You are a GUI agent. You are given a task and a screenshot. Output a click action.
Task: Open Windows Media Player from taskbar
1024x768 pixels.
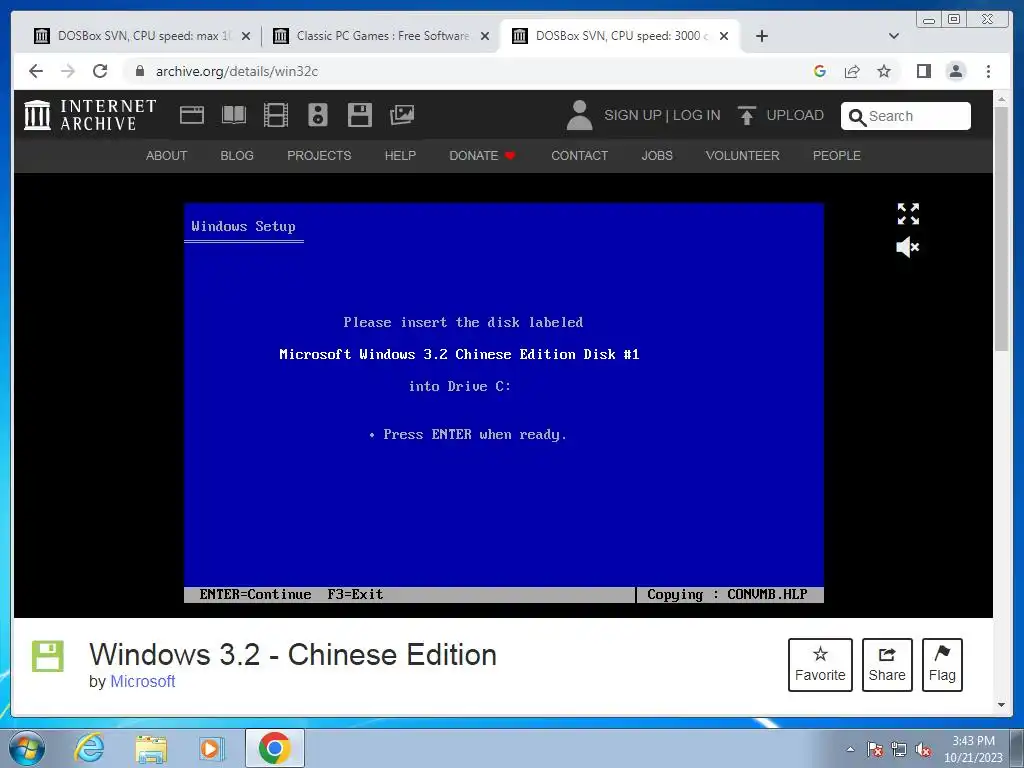pyautogui.click(x=211, y=748)
